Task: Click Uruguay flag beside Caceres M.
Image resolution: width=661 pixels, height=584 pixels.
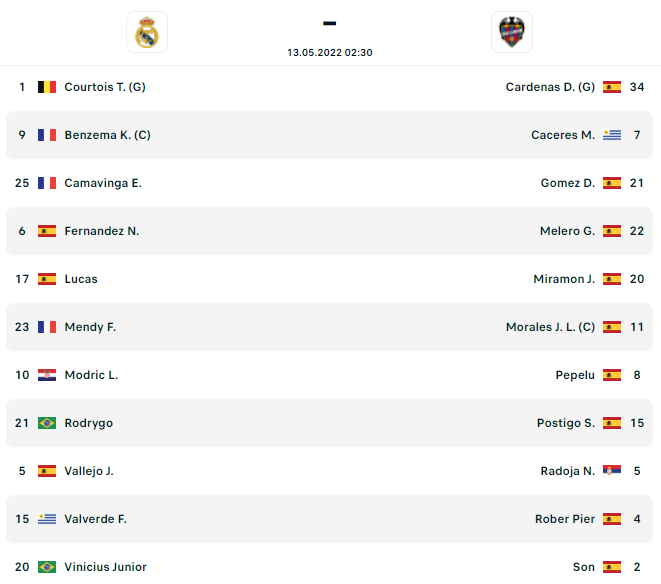Action: pos(612,135)
